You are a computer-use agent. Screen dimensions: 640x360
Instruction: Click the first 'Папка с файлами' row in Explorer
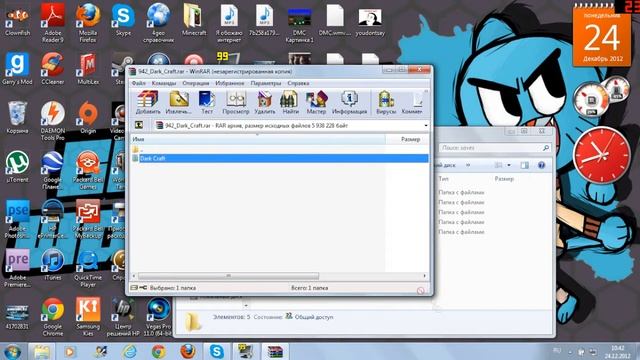click(x=461, y=192)
